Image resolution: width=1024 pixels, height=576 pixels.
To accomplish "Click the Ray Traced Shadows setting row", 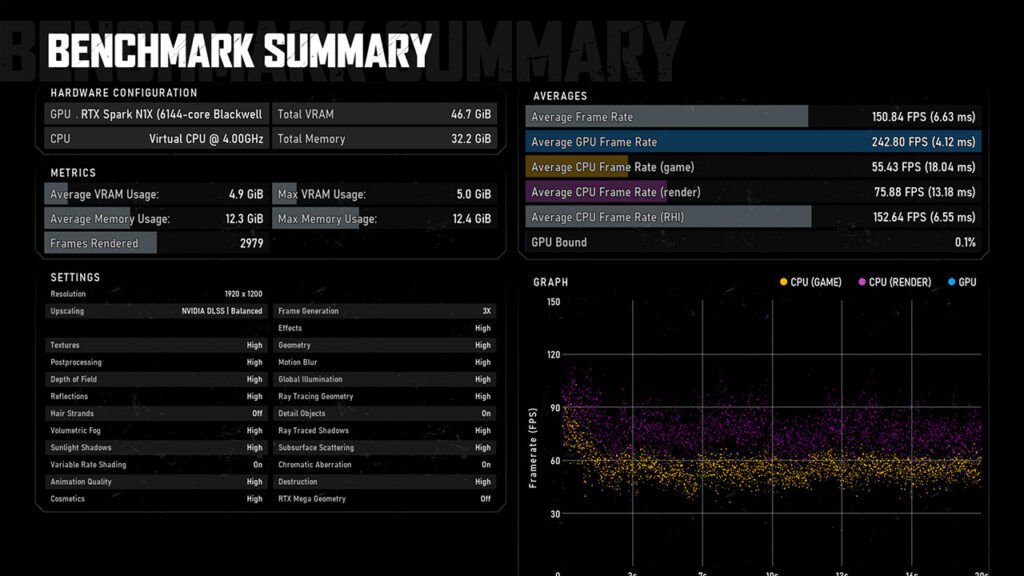I will 385,430.
